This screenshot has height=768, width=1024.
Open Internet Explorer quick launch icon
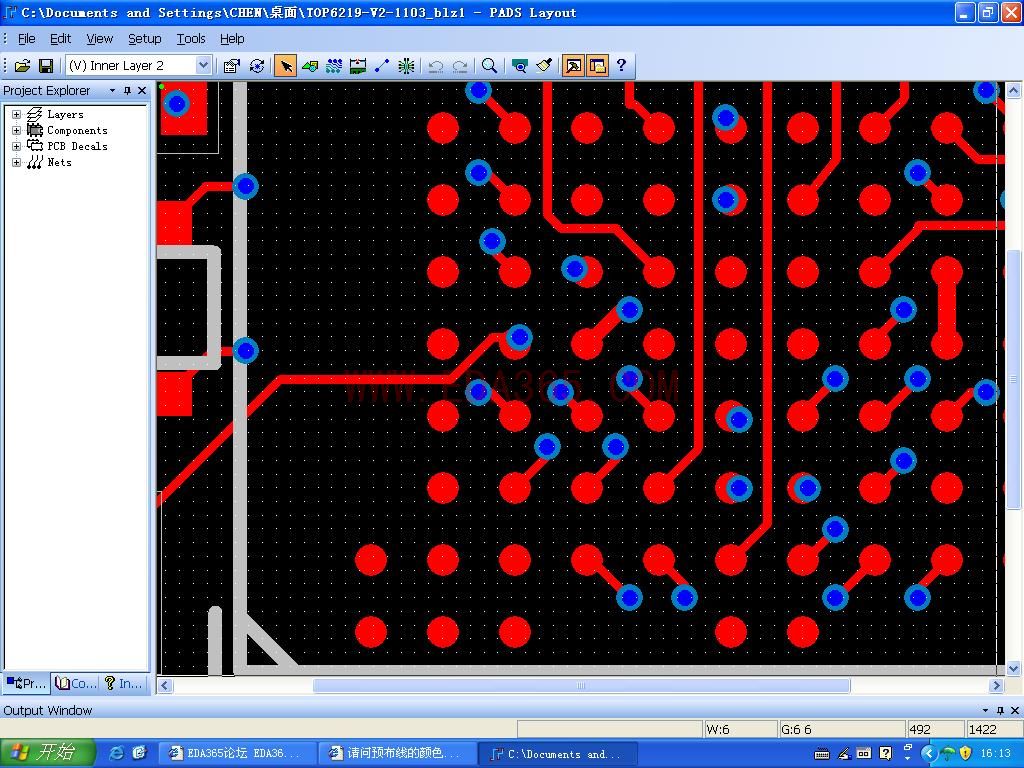point(117,754)
